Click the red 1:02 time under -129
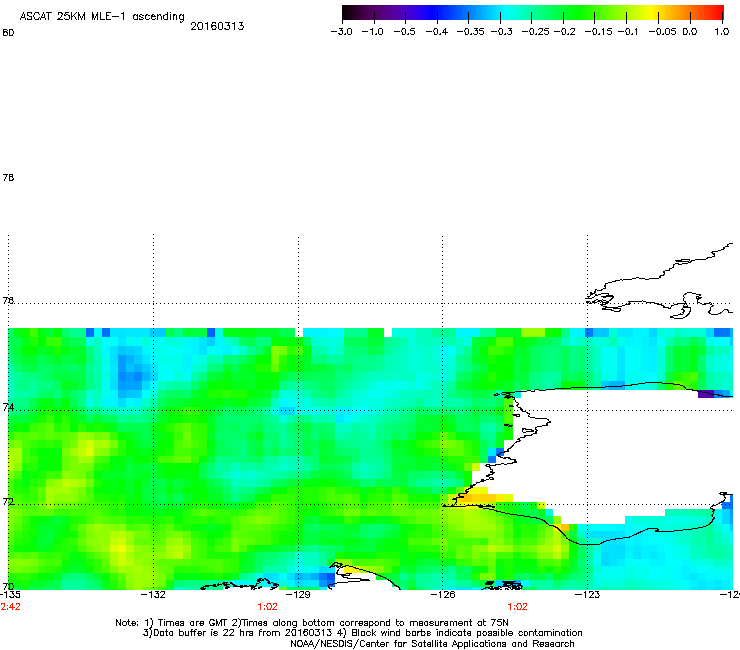Image resolution: width=740 pixels, height=650 pixels. (x=267, y=607)
